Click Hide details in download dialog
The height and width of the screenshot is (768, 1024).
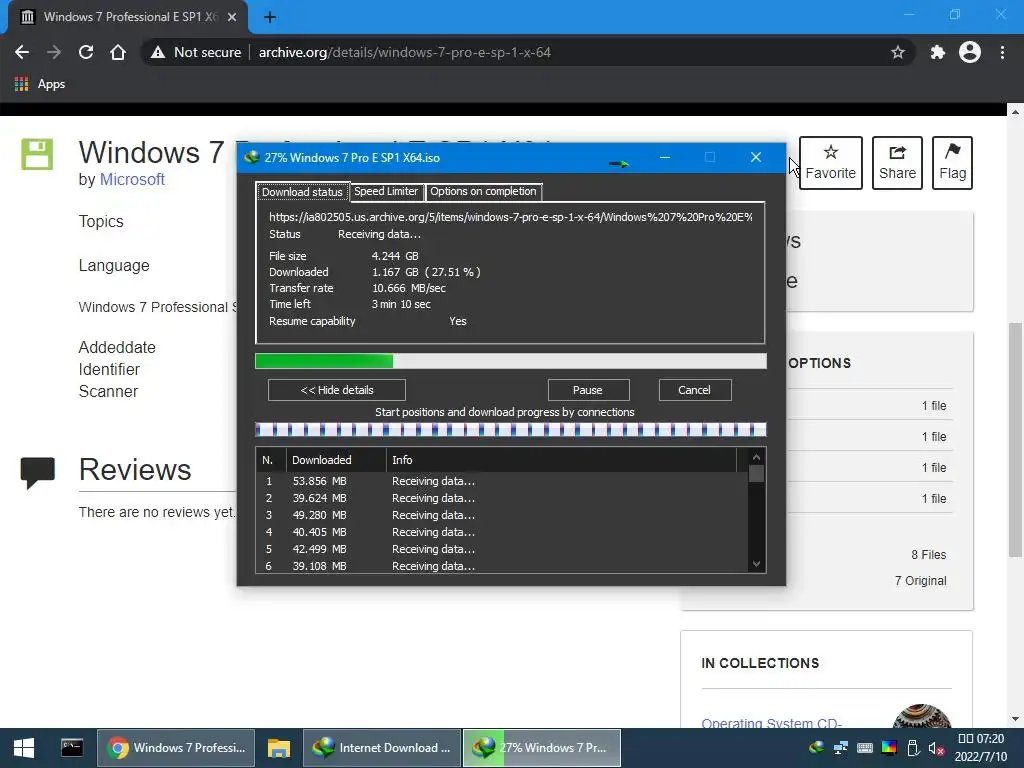click(337, 390)
